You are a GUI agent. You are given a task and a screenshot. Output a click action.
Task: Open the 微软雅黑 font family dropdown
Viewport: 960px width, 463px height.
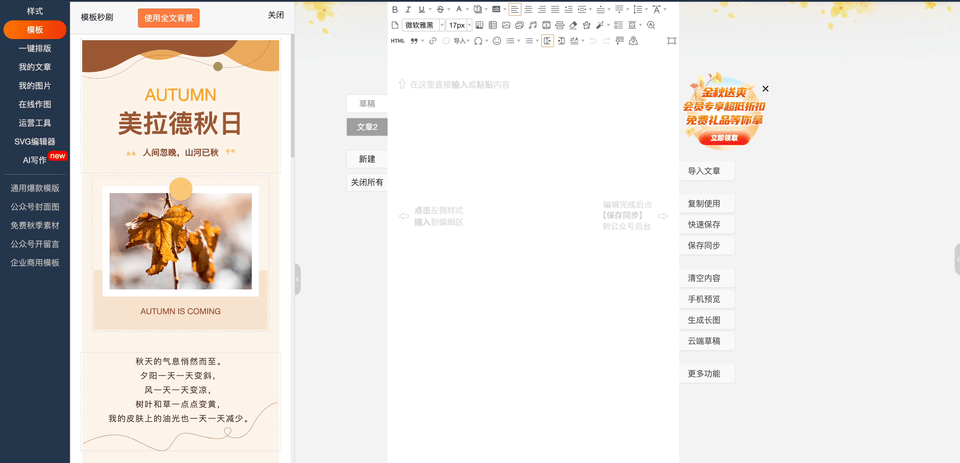coord(424,25)
